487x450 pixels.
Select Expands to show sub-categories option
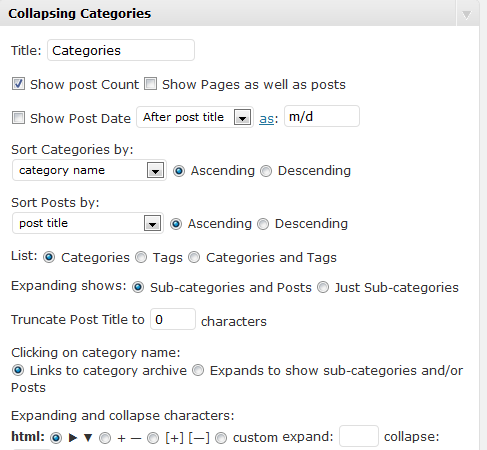point(198,370)
